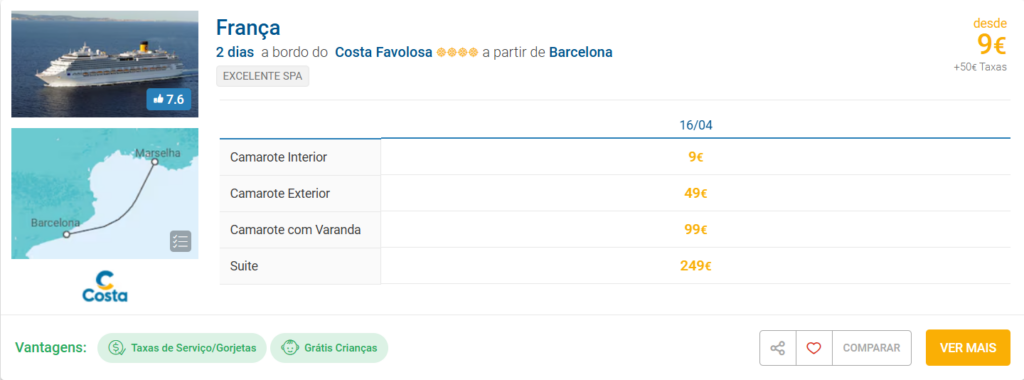Open the França cruise title link
Image resolution: width=1024 pixels, height=380 pixels.
[x=248, y=27]
